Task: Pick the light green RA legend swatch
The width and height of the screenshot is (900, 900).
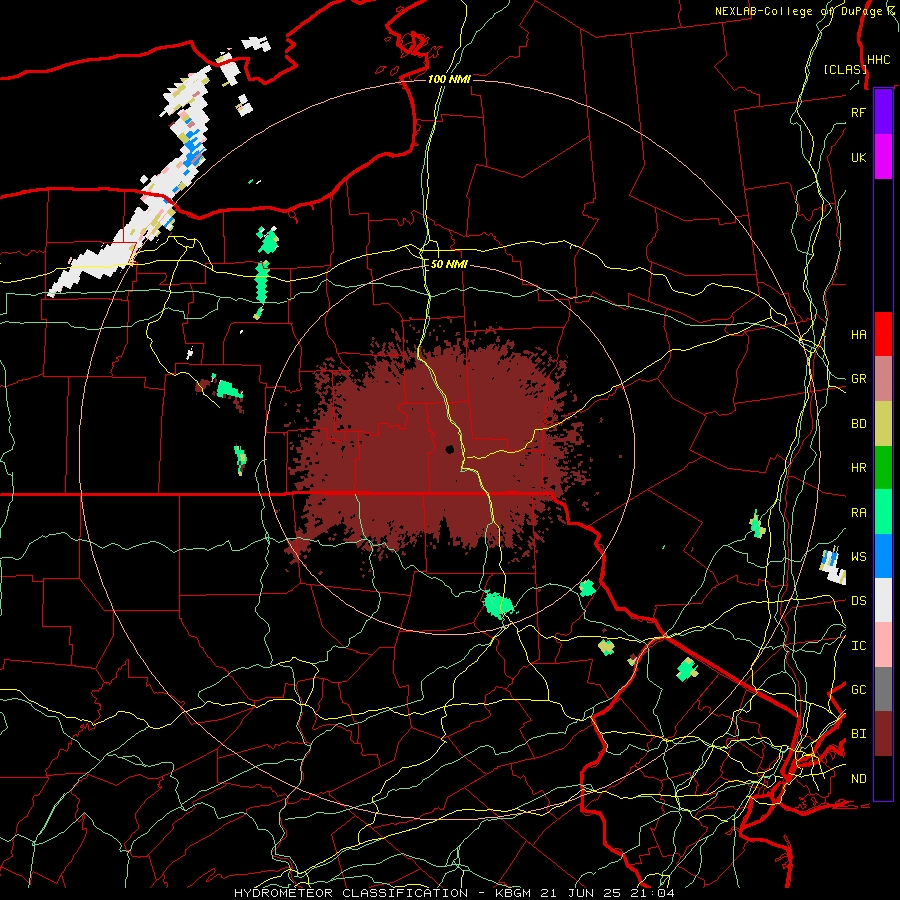Action: [883, 512]
